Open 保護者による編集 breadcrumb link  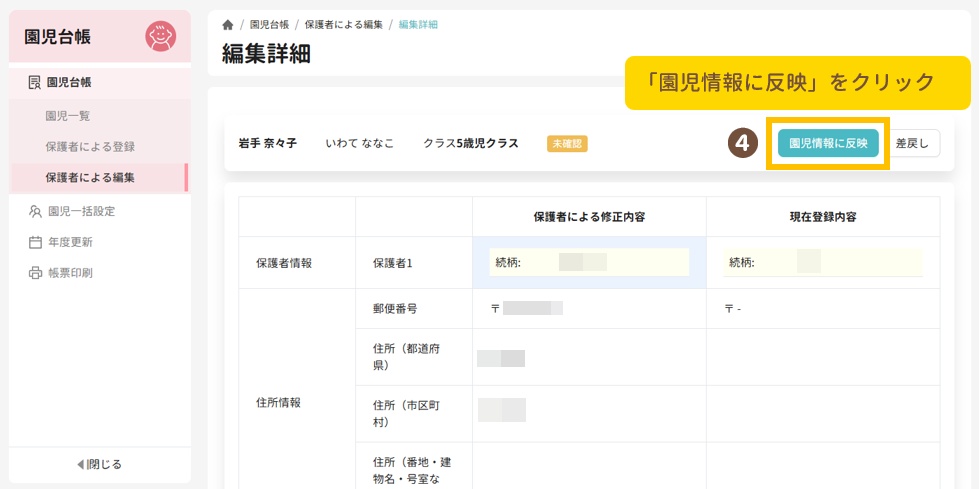point(344,24)
